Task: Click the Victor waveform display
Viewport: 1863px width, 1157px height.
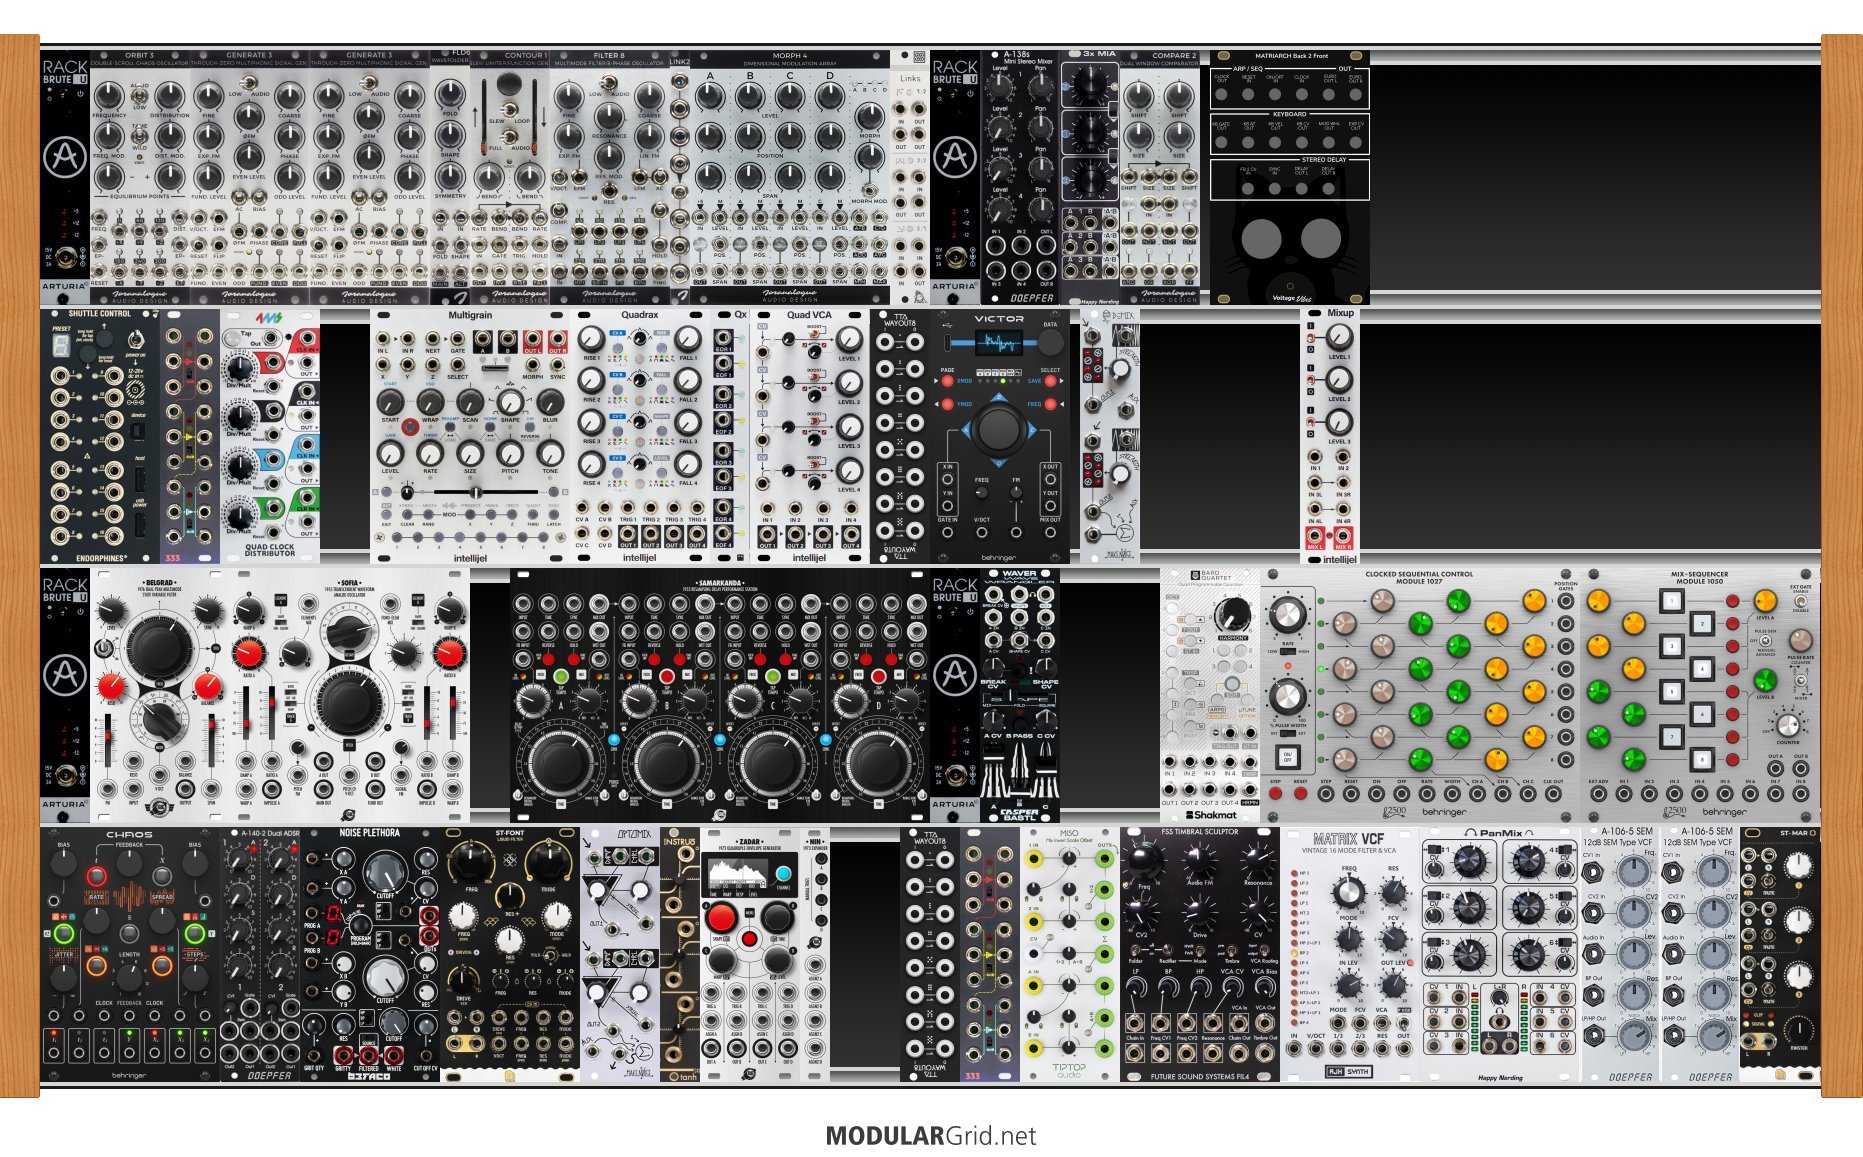Action: 998,343
